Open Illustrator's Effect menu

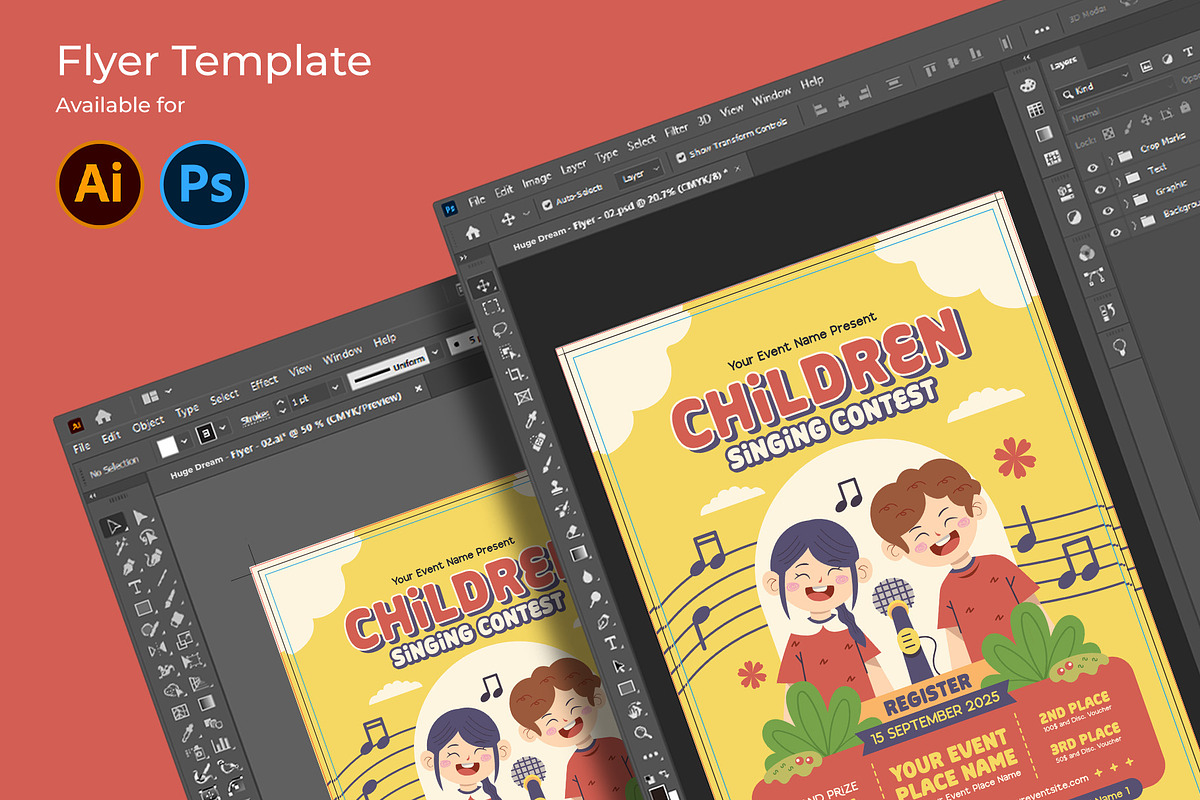coord(264,383)
